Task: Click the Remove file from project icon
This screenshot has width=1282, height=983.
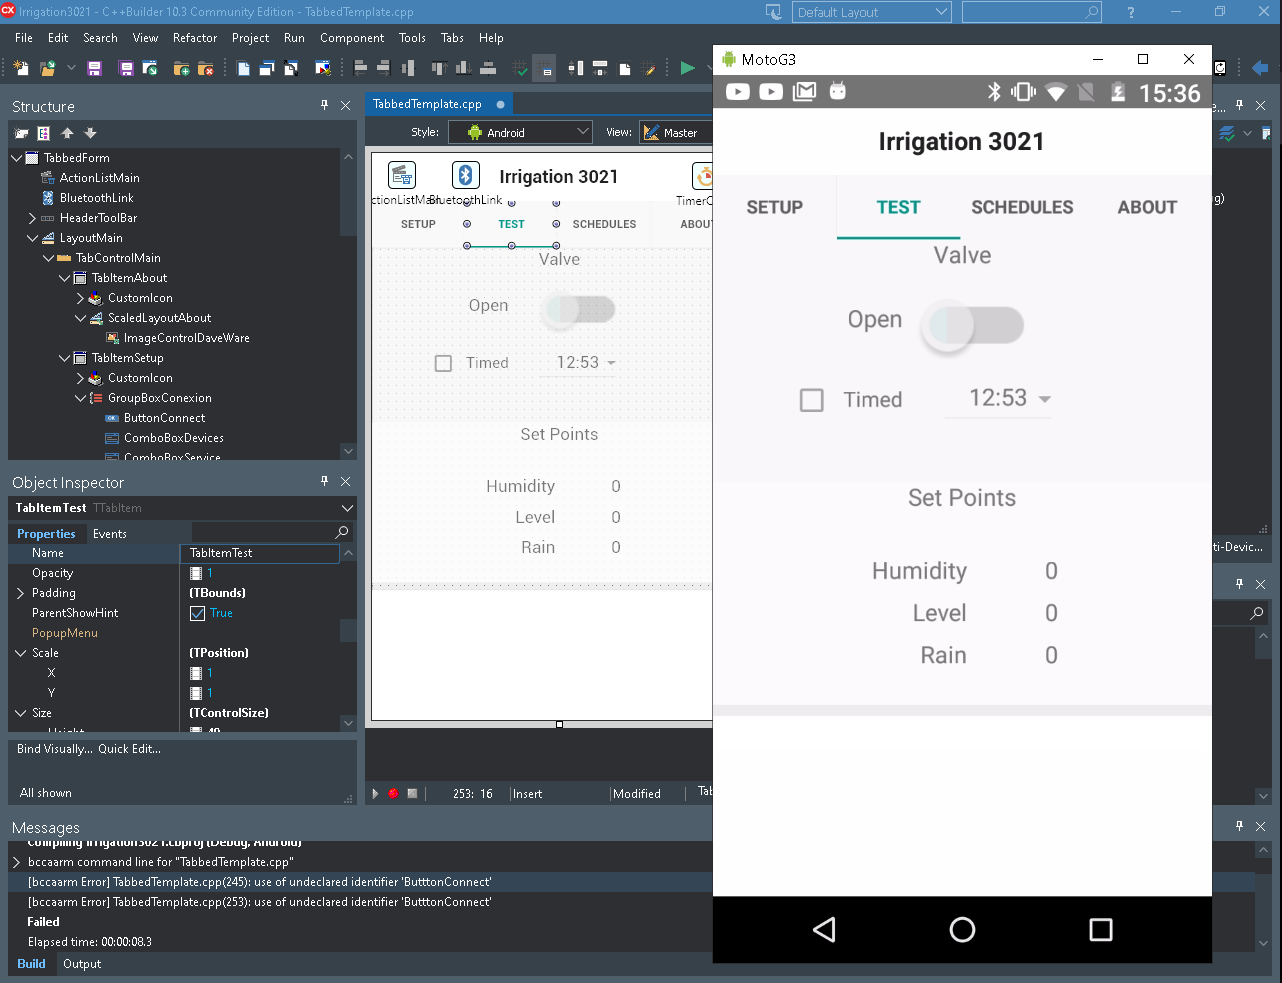Action: 205,68
